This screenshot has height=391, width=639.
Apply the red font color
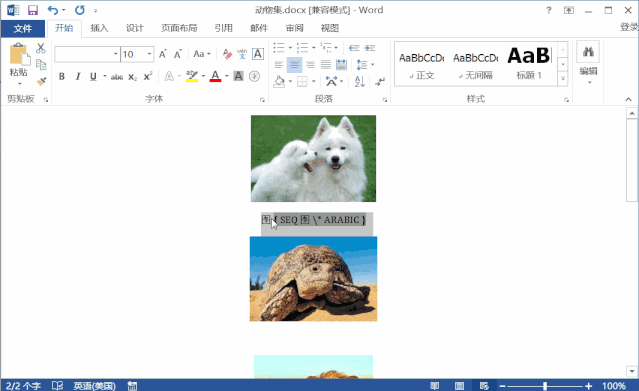[215, 76]
